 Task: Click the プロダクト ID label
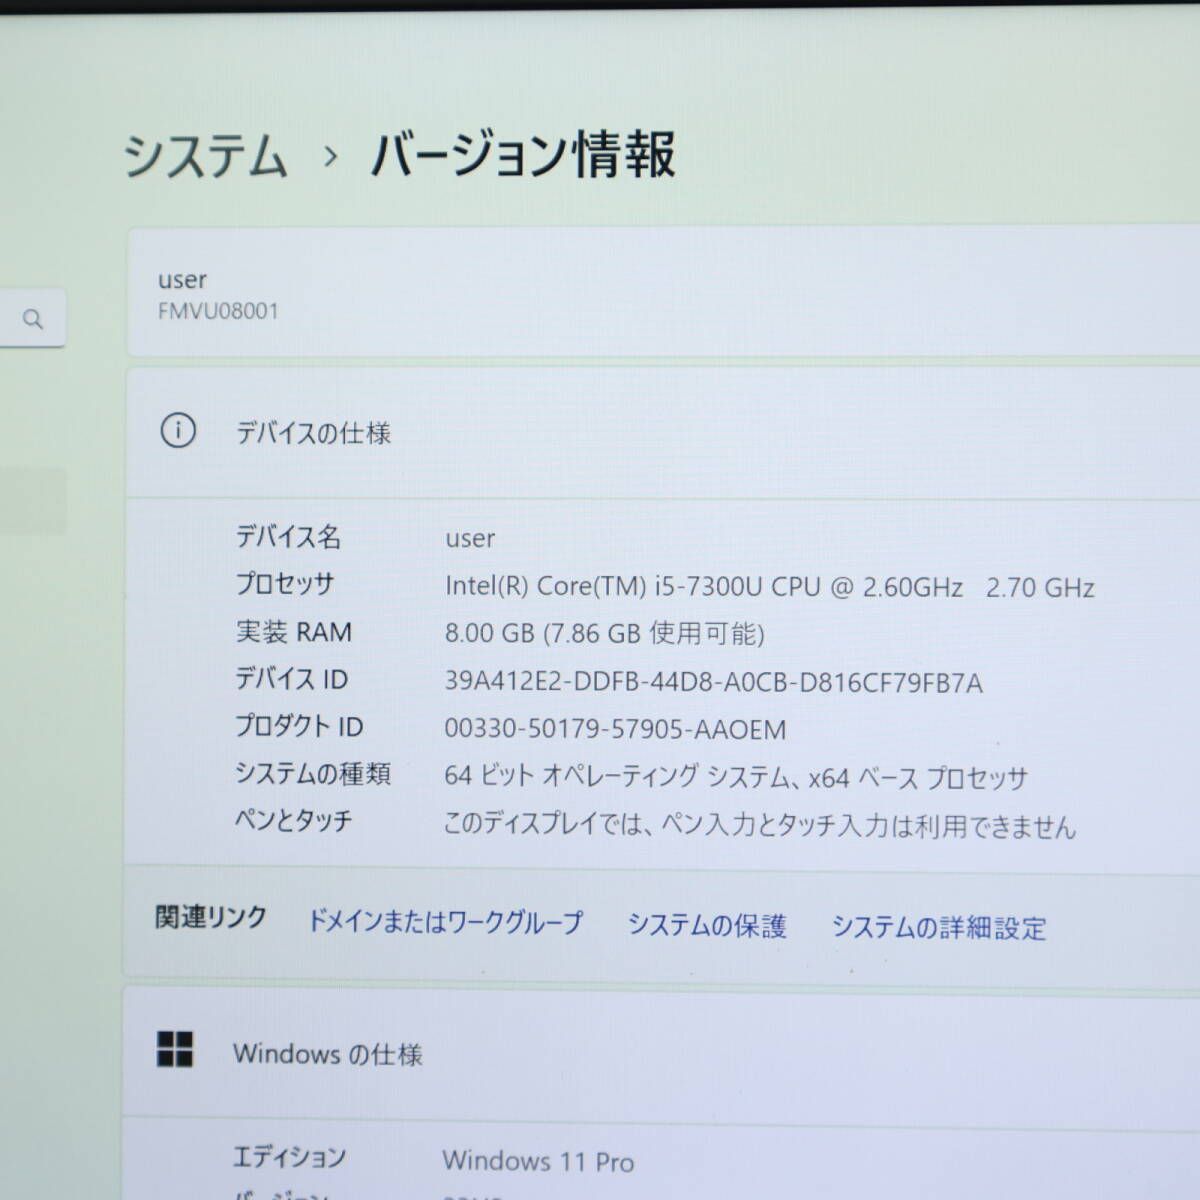pos(299,726)
